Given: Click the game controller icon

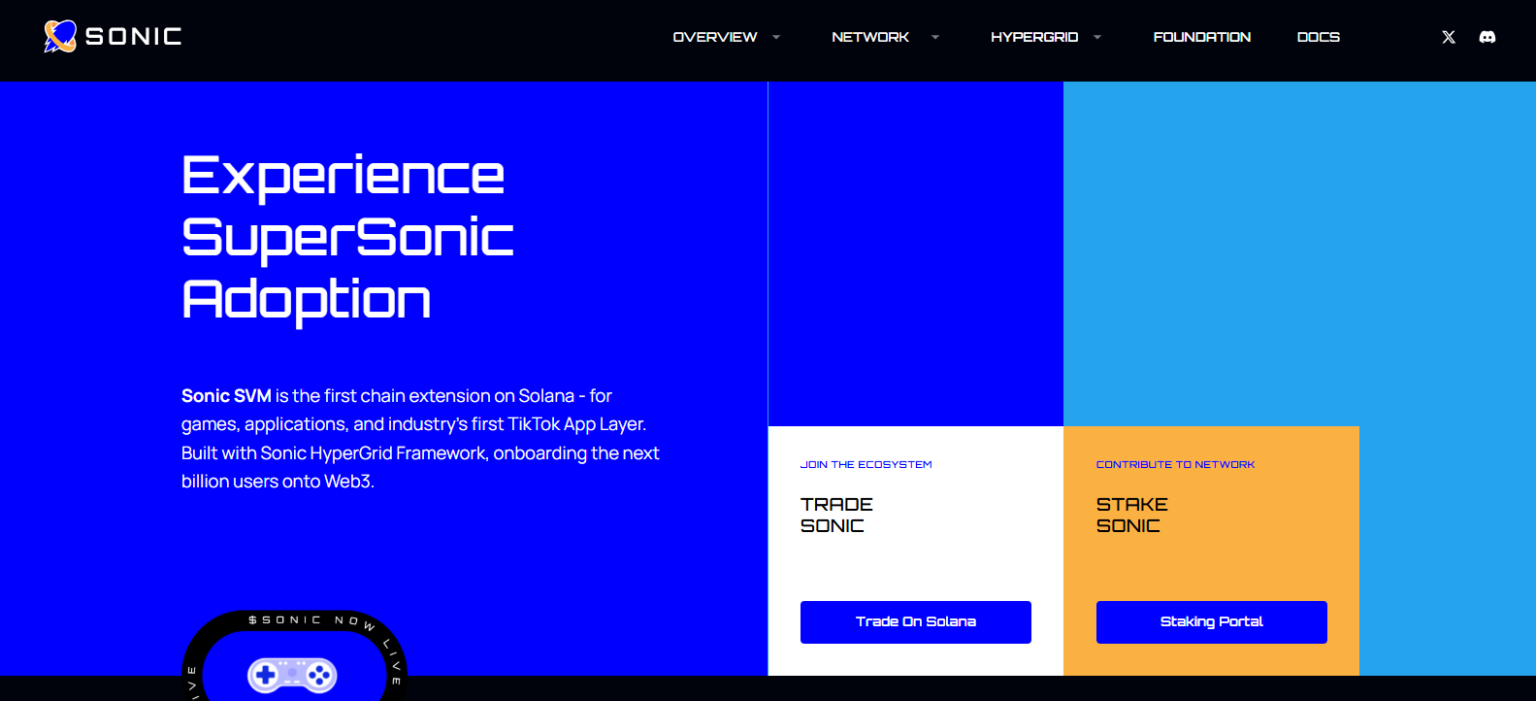Looking at the screenshot, I should coord(292,675).
